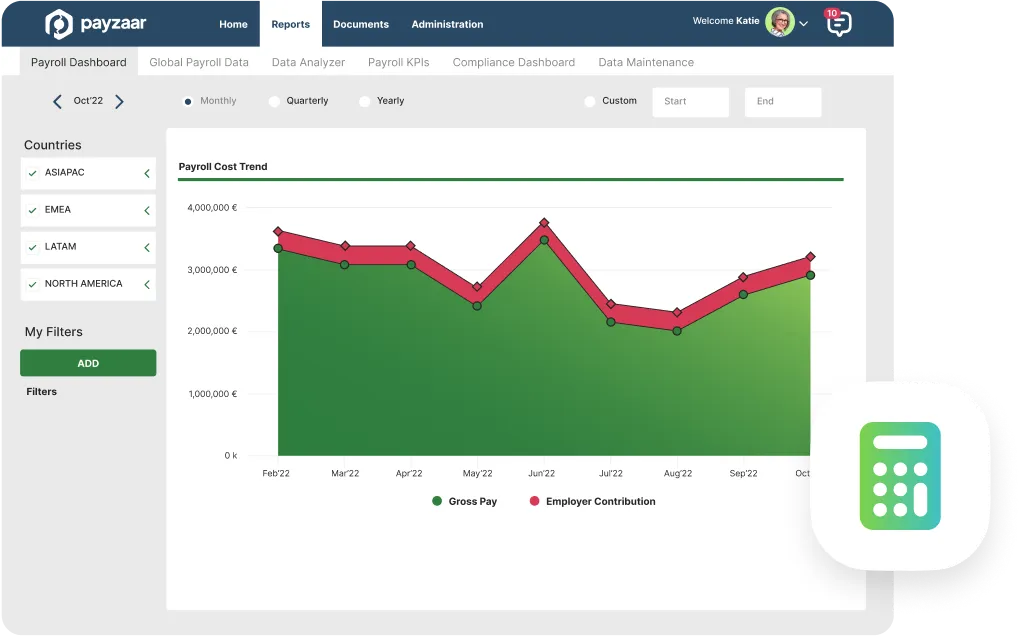
Task: Open the chat messages icon
Action: click(x=838, y=24)
